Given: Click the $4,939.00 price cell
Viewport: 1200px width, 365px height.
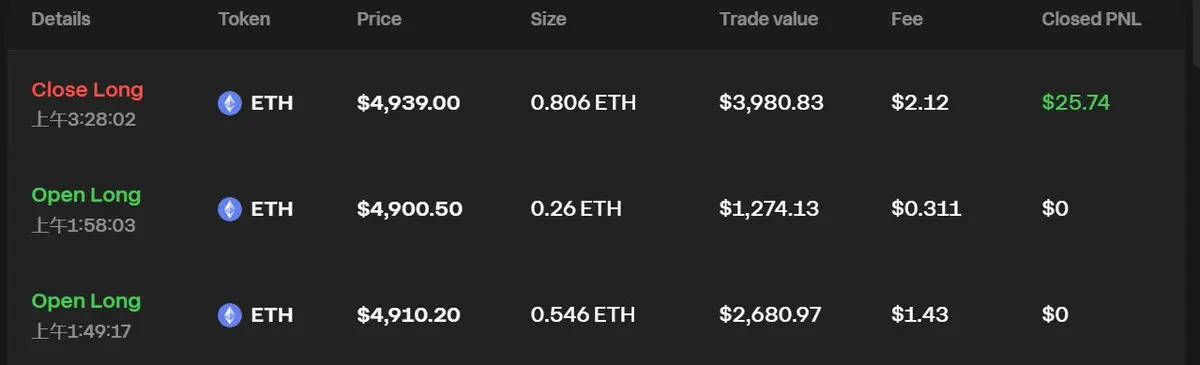Looking at the screenshot, I should click(x=408, y=103).
